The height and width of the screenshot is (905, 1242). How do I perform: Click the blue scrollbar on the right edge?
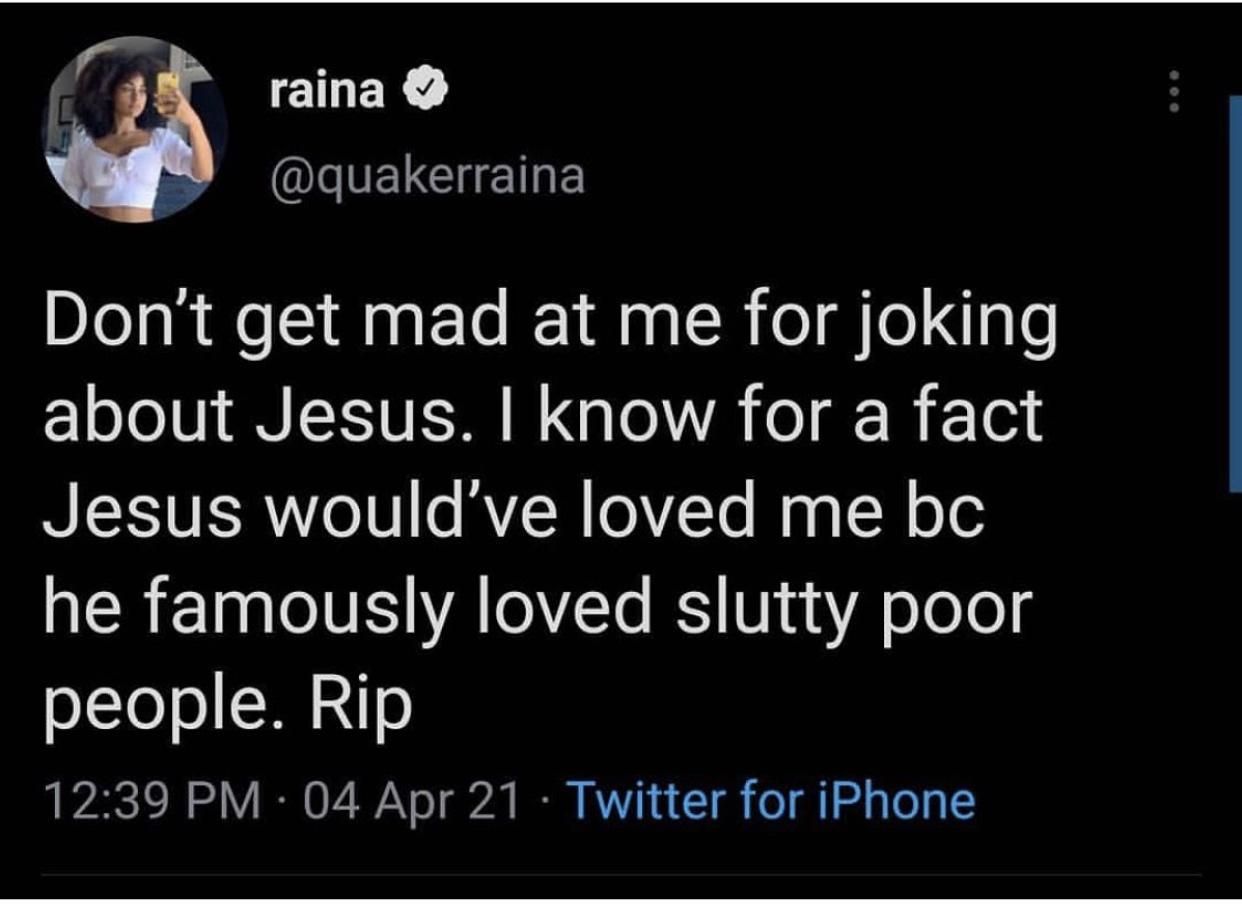pos(1233,292)
